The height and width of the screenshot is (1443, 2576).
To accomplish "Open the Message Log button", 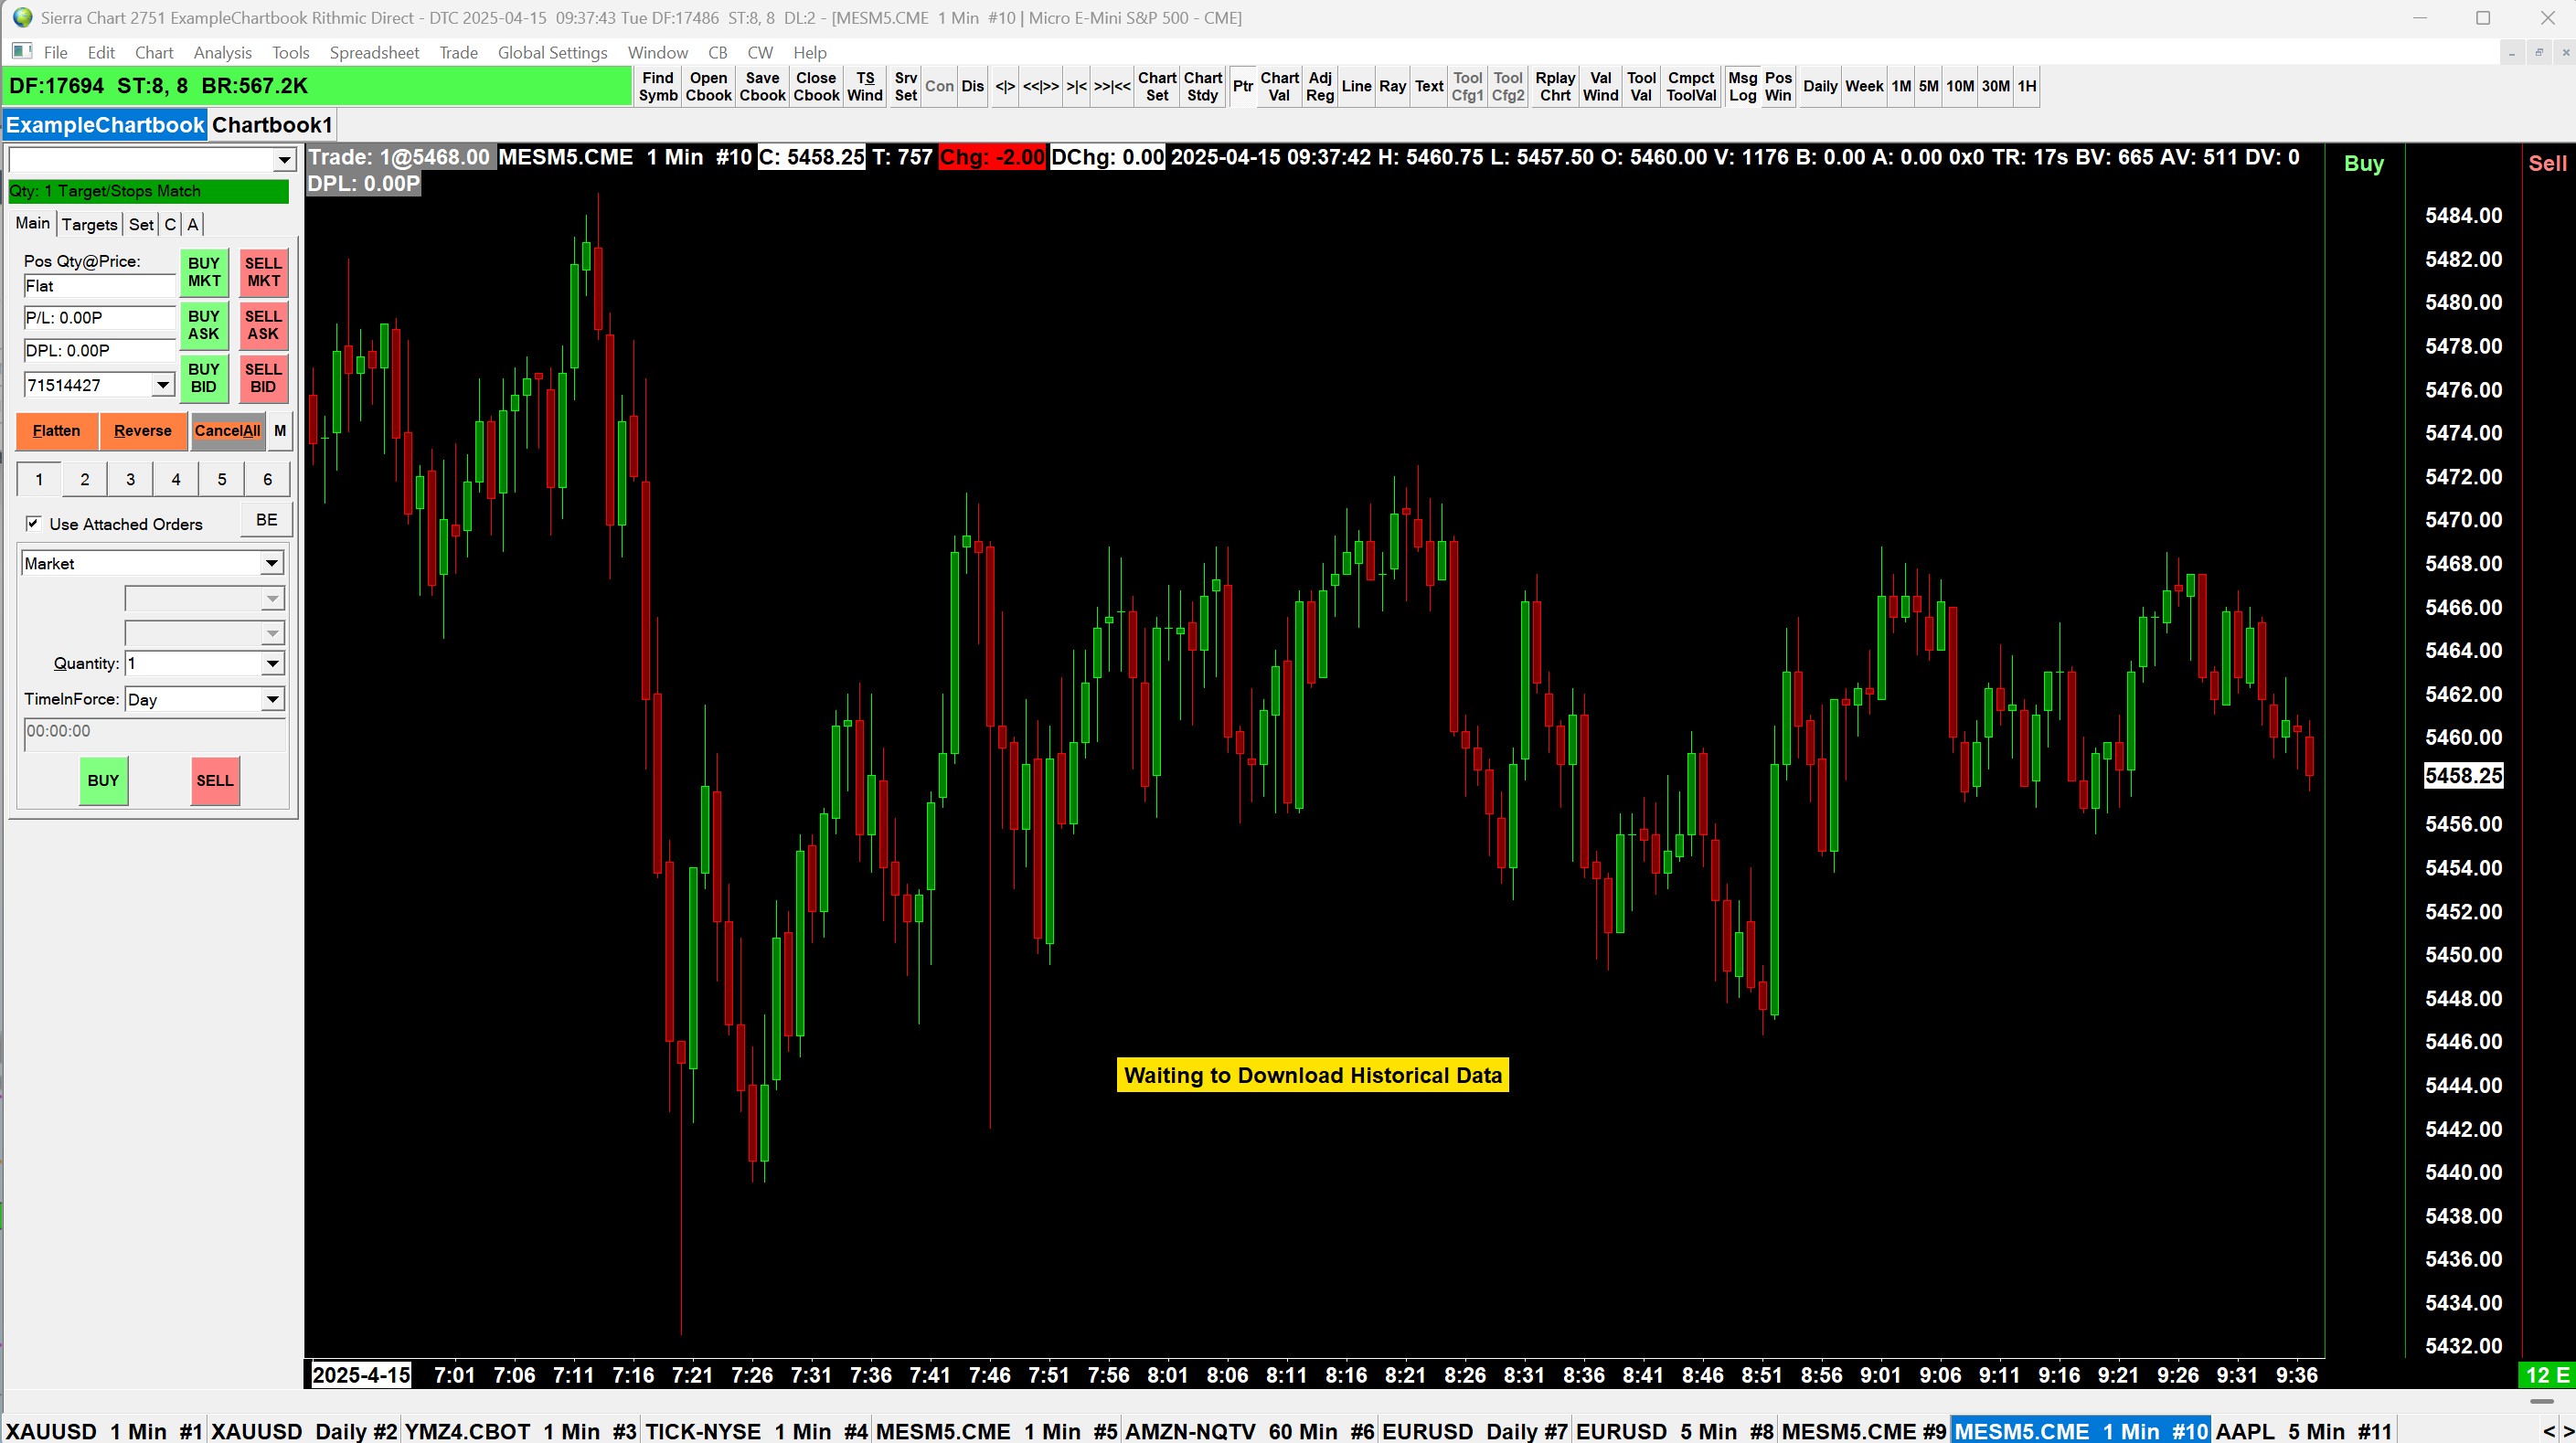I will click(1741, 86).
